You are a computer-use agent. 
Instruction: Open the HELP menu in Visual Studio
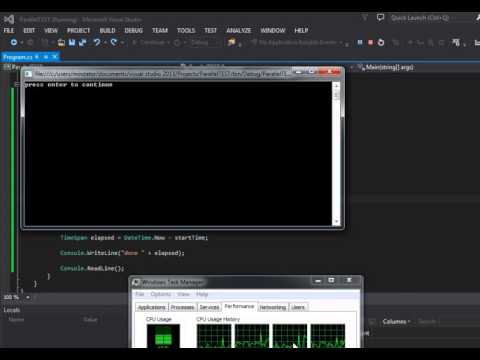[301, 30]
